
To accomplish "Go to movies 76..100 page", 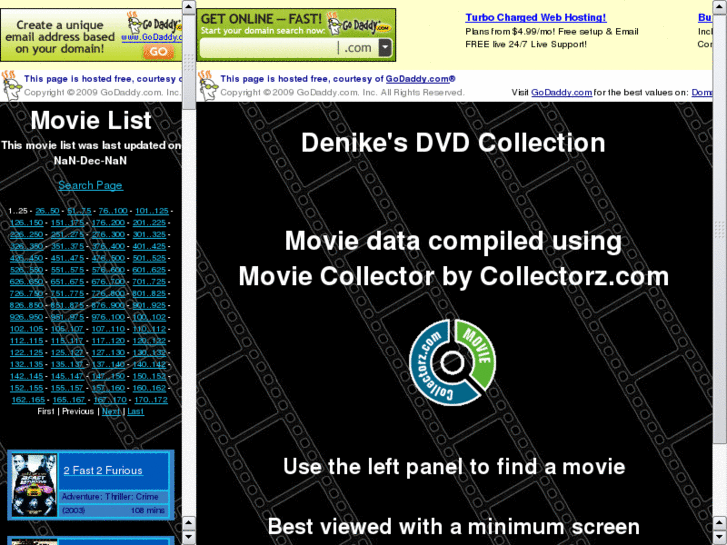I will [113, 211].
